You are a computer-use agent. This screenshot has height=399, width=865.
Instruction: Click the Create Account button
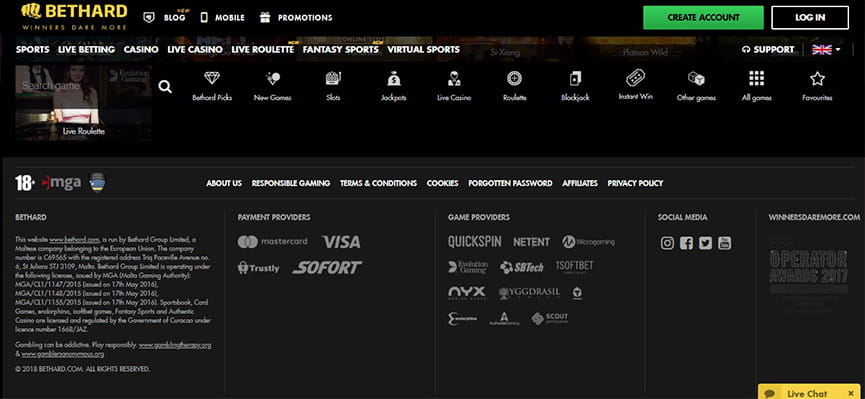click(x=703, y=18)
